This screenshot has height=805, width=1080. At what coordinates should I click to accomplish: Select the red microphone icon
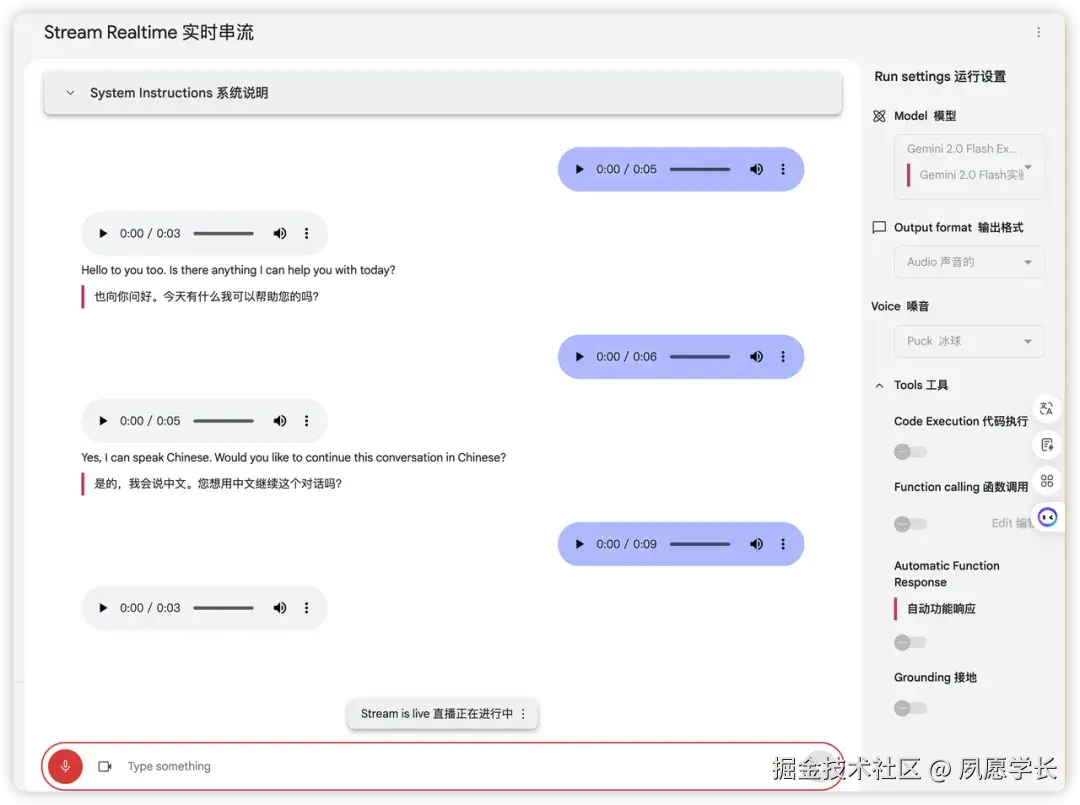click(64, 766)
